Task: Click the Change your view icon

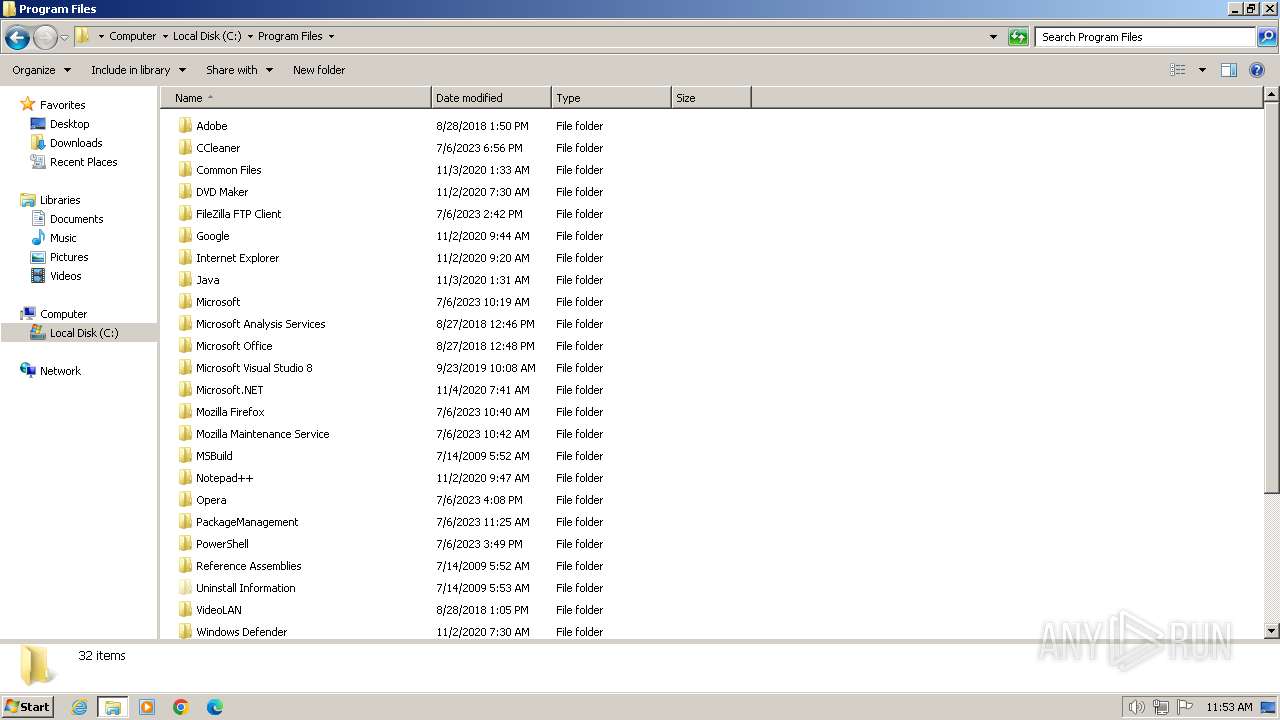Action: (x=1178, y=70)
